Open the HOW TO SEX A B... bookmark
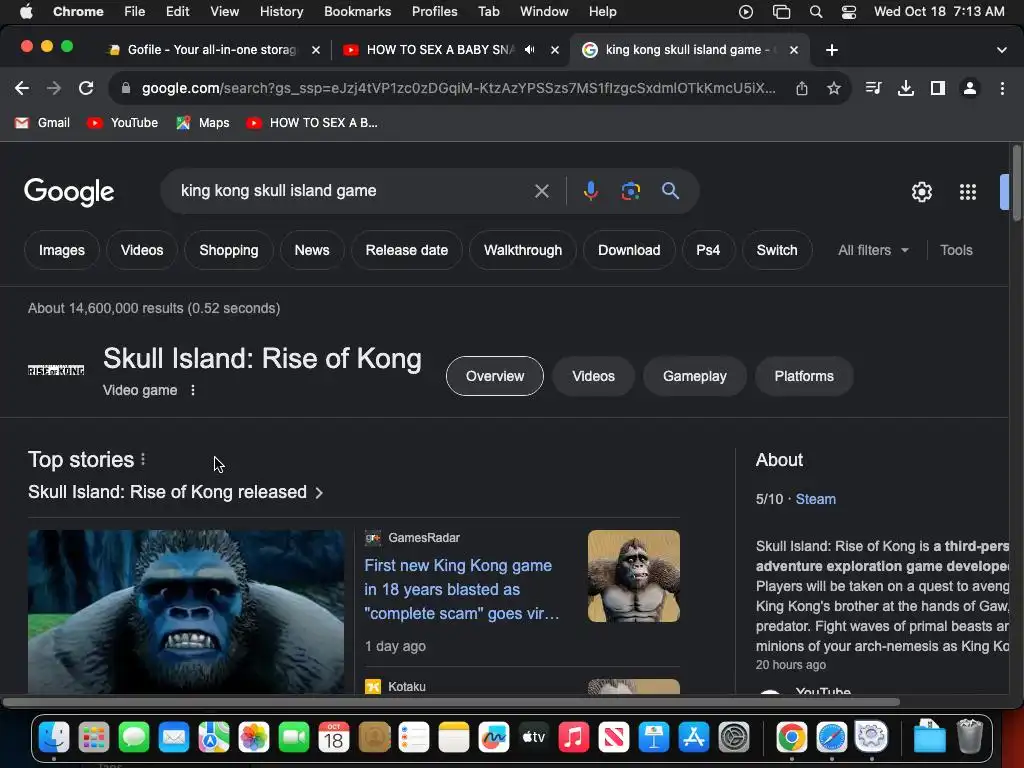This screenshot has height=768, width=1024. tap(312, 123)
